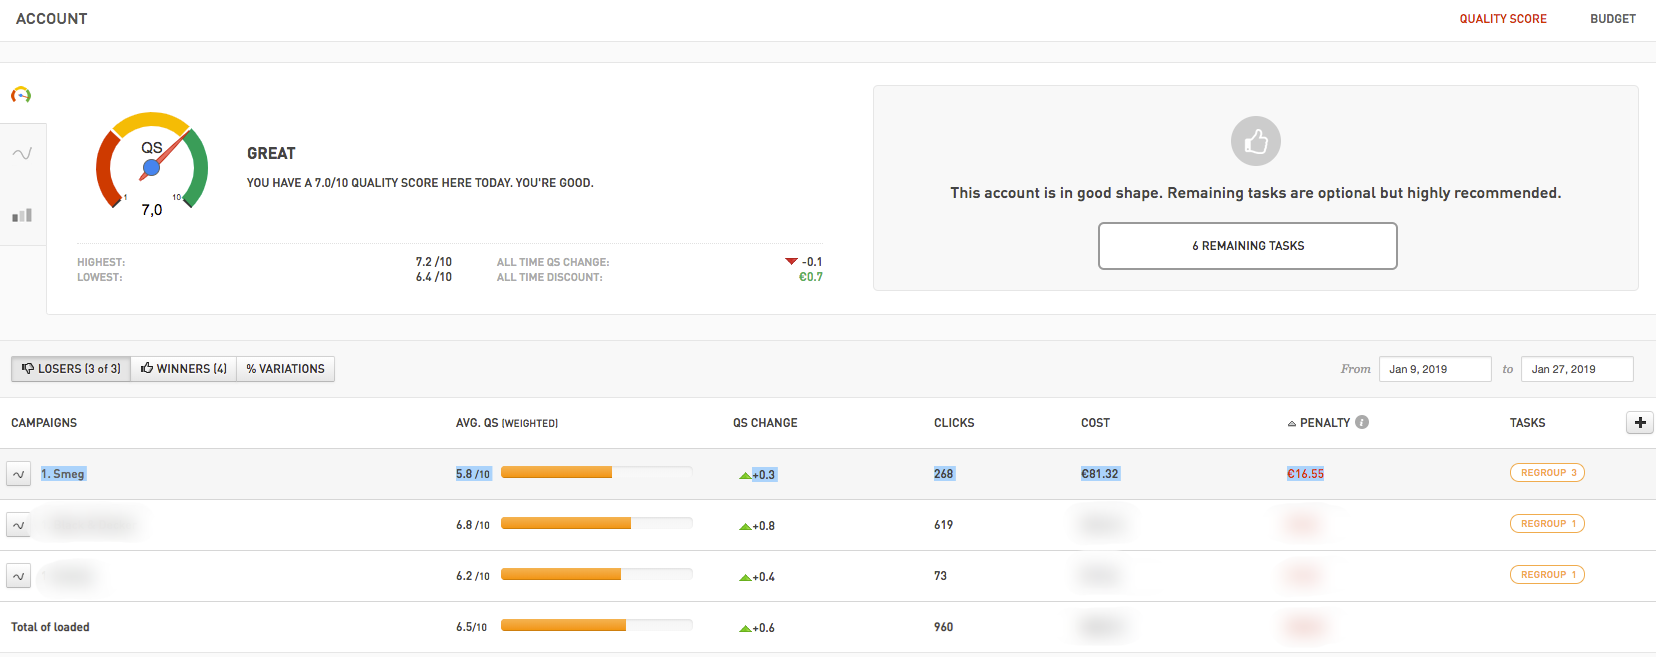Screen dimensions: 1656x657
Task: Click the "Total of loaded" row label
Action: pyautogui.click(x=50, y=627)
